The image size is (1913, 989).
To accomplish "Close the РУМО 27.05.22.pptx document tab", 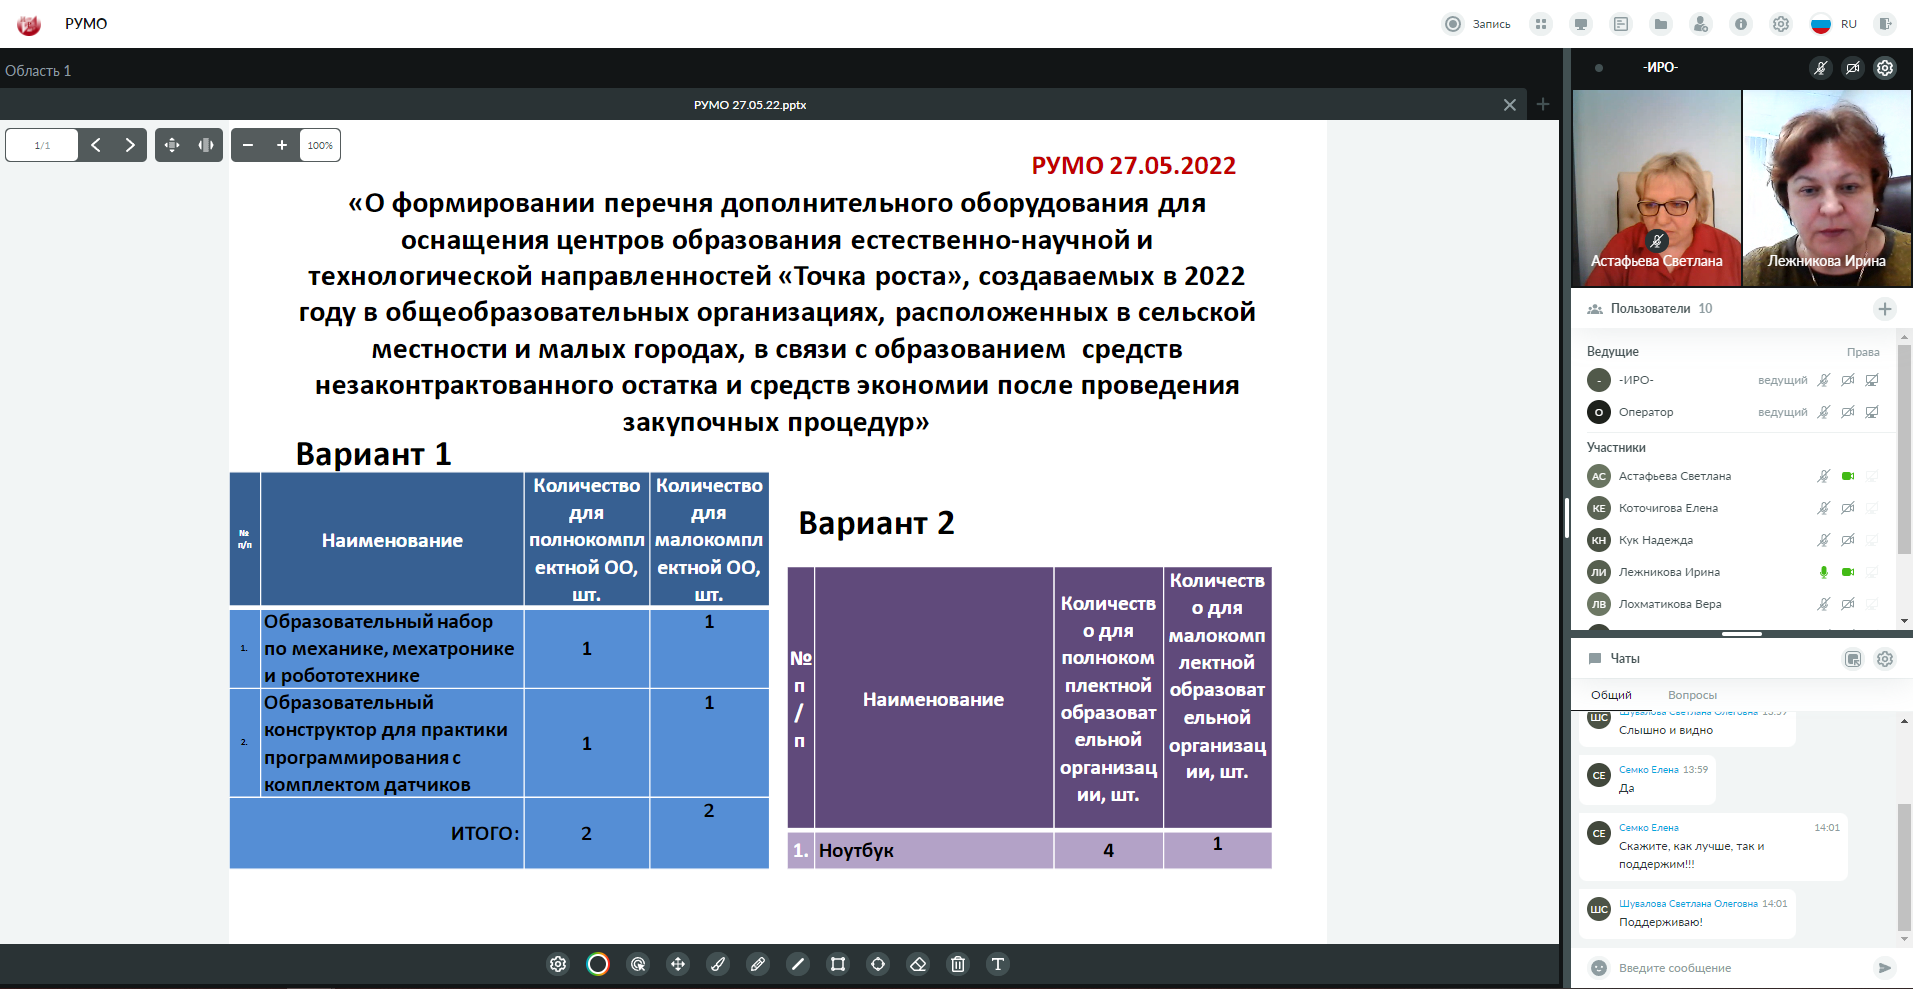I will tap(1510, 105).
